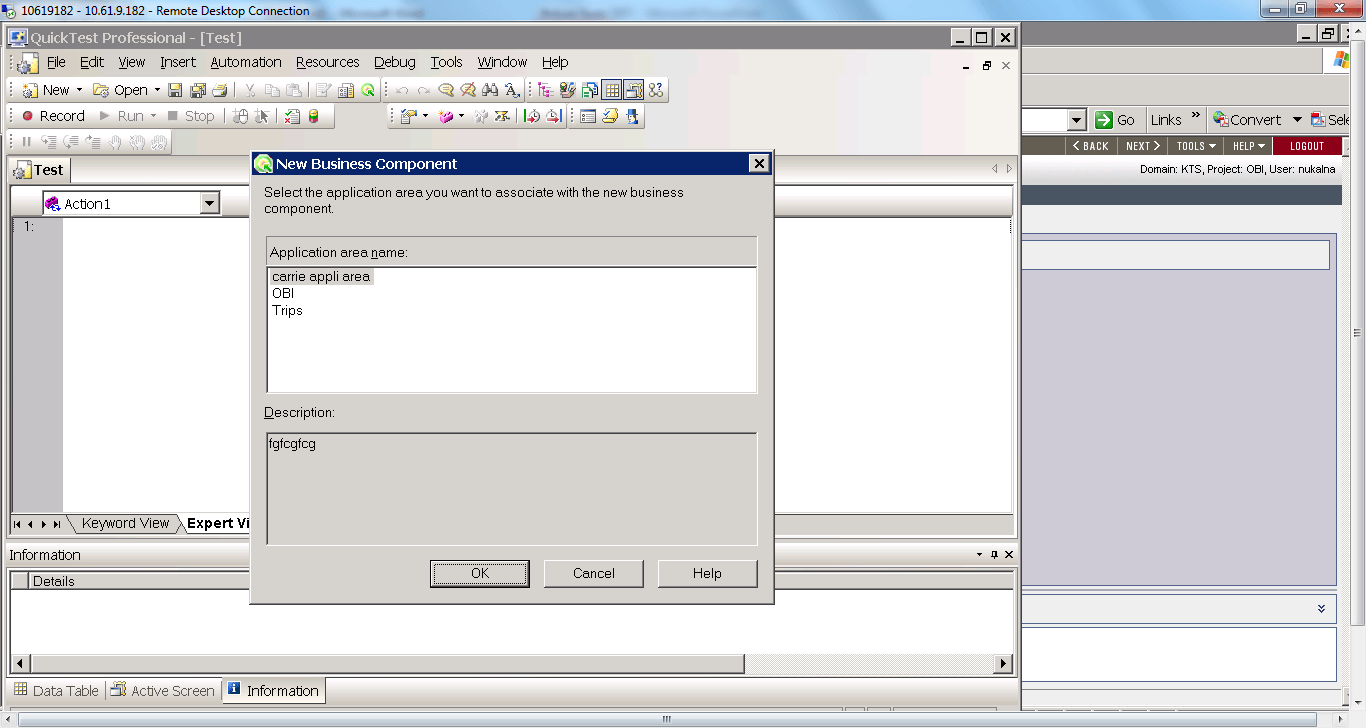The width and height of the screenshot is (1366, 728).
Task: Open the Automation menu
Action: click(x=245, y=62)
